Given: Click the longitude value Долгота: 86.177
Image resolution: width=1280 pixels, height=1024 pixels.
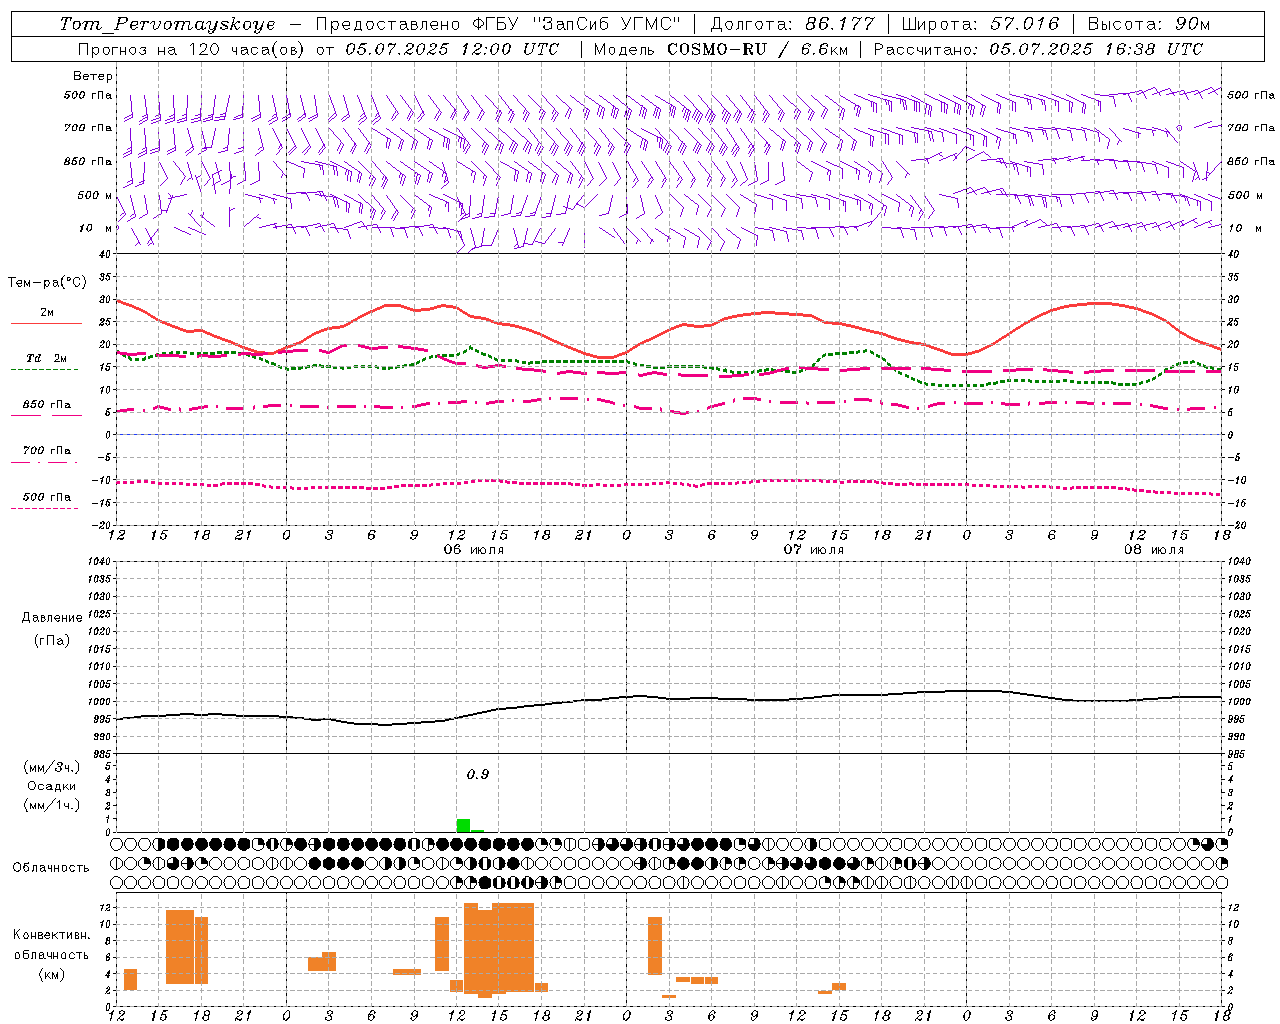Looking at the screenshot, I should click(x=792, y=24).
